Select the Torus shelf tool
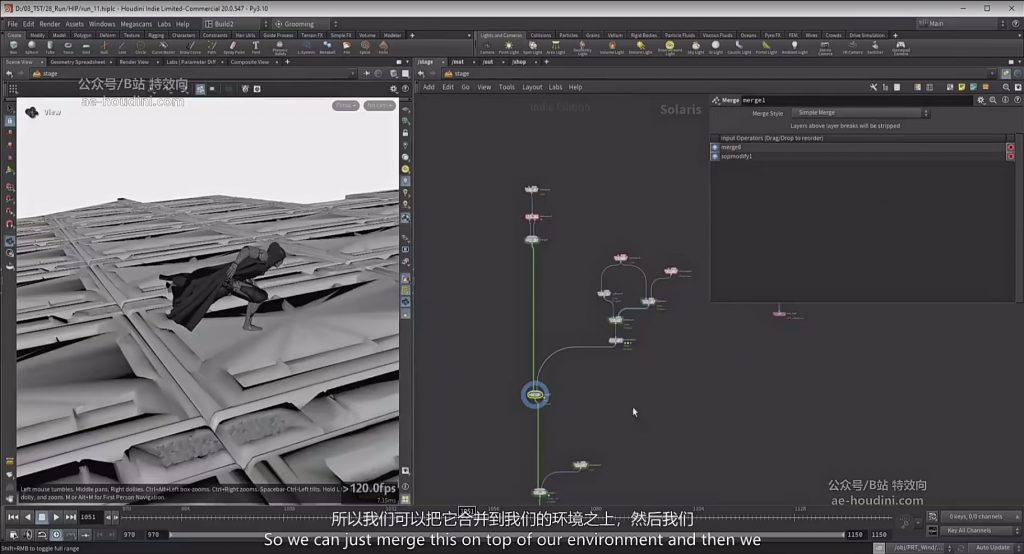This screenshot has height=554, width=1024. coord(68,47)
